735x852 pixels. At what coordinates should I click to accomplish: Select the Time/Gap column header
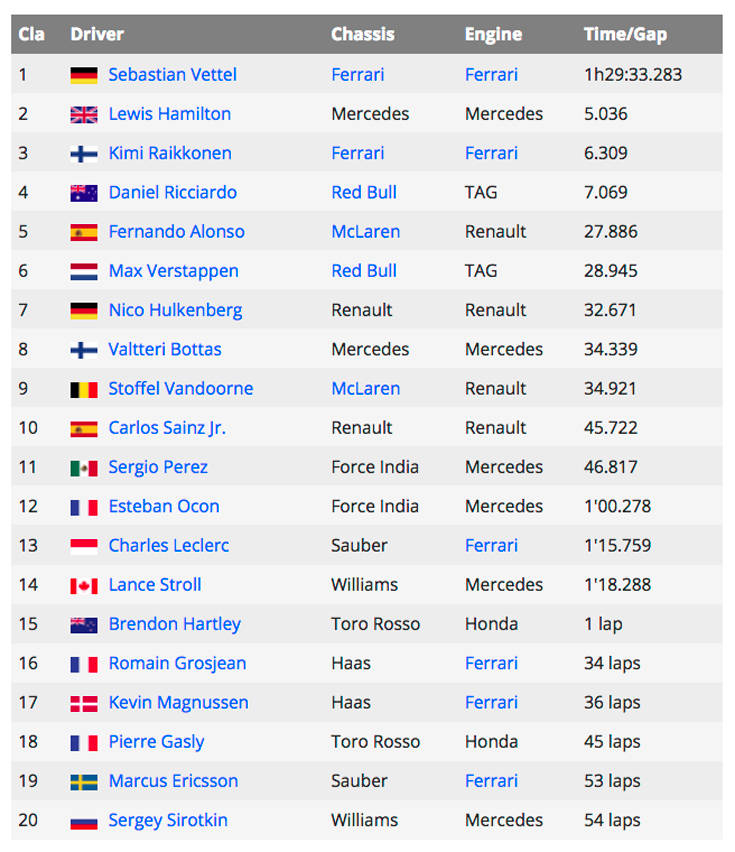625,34
